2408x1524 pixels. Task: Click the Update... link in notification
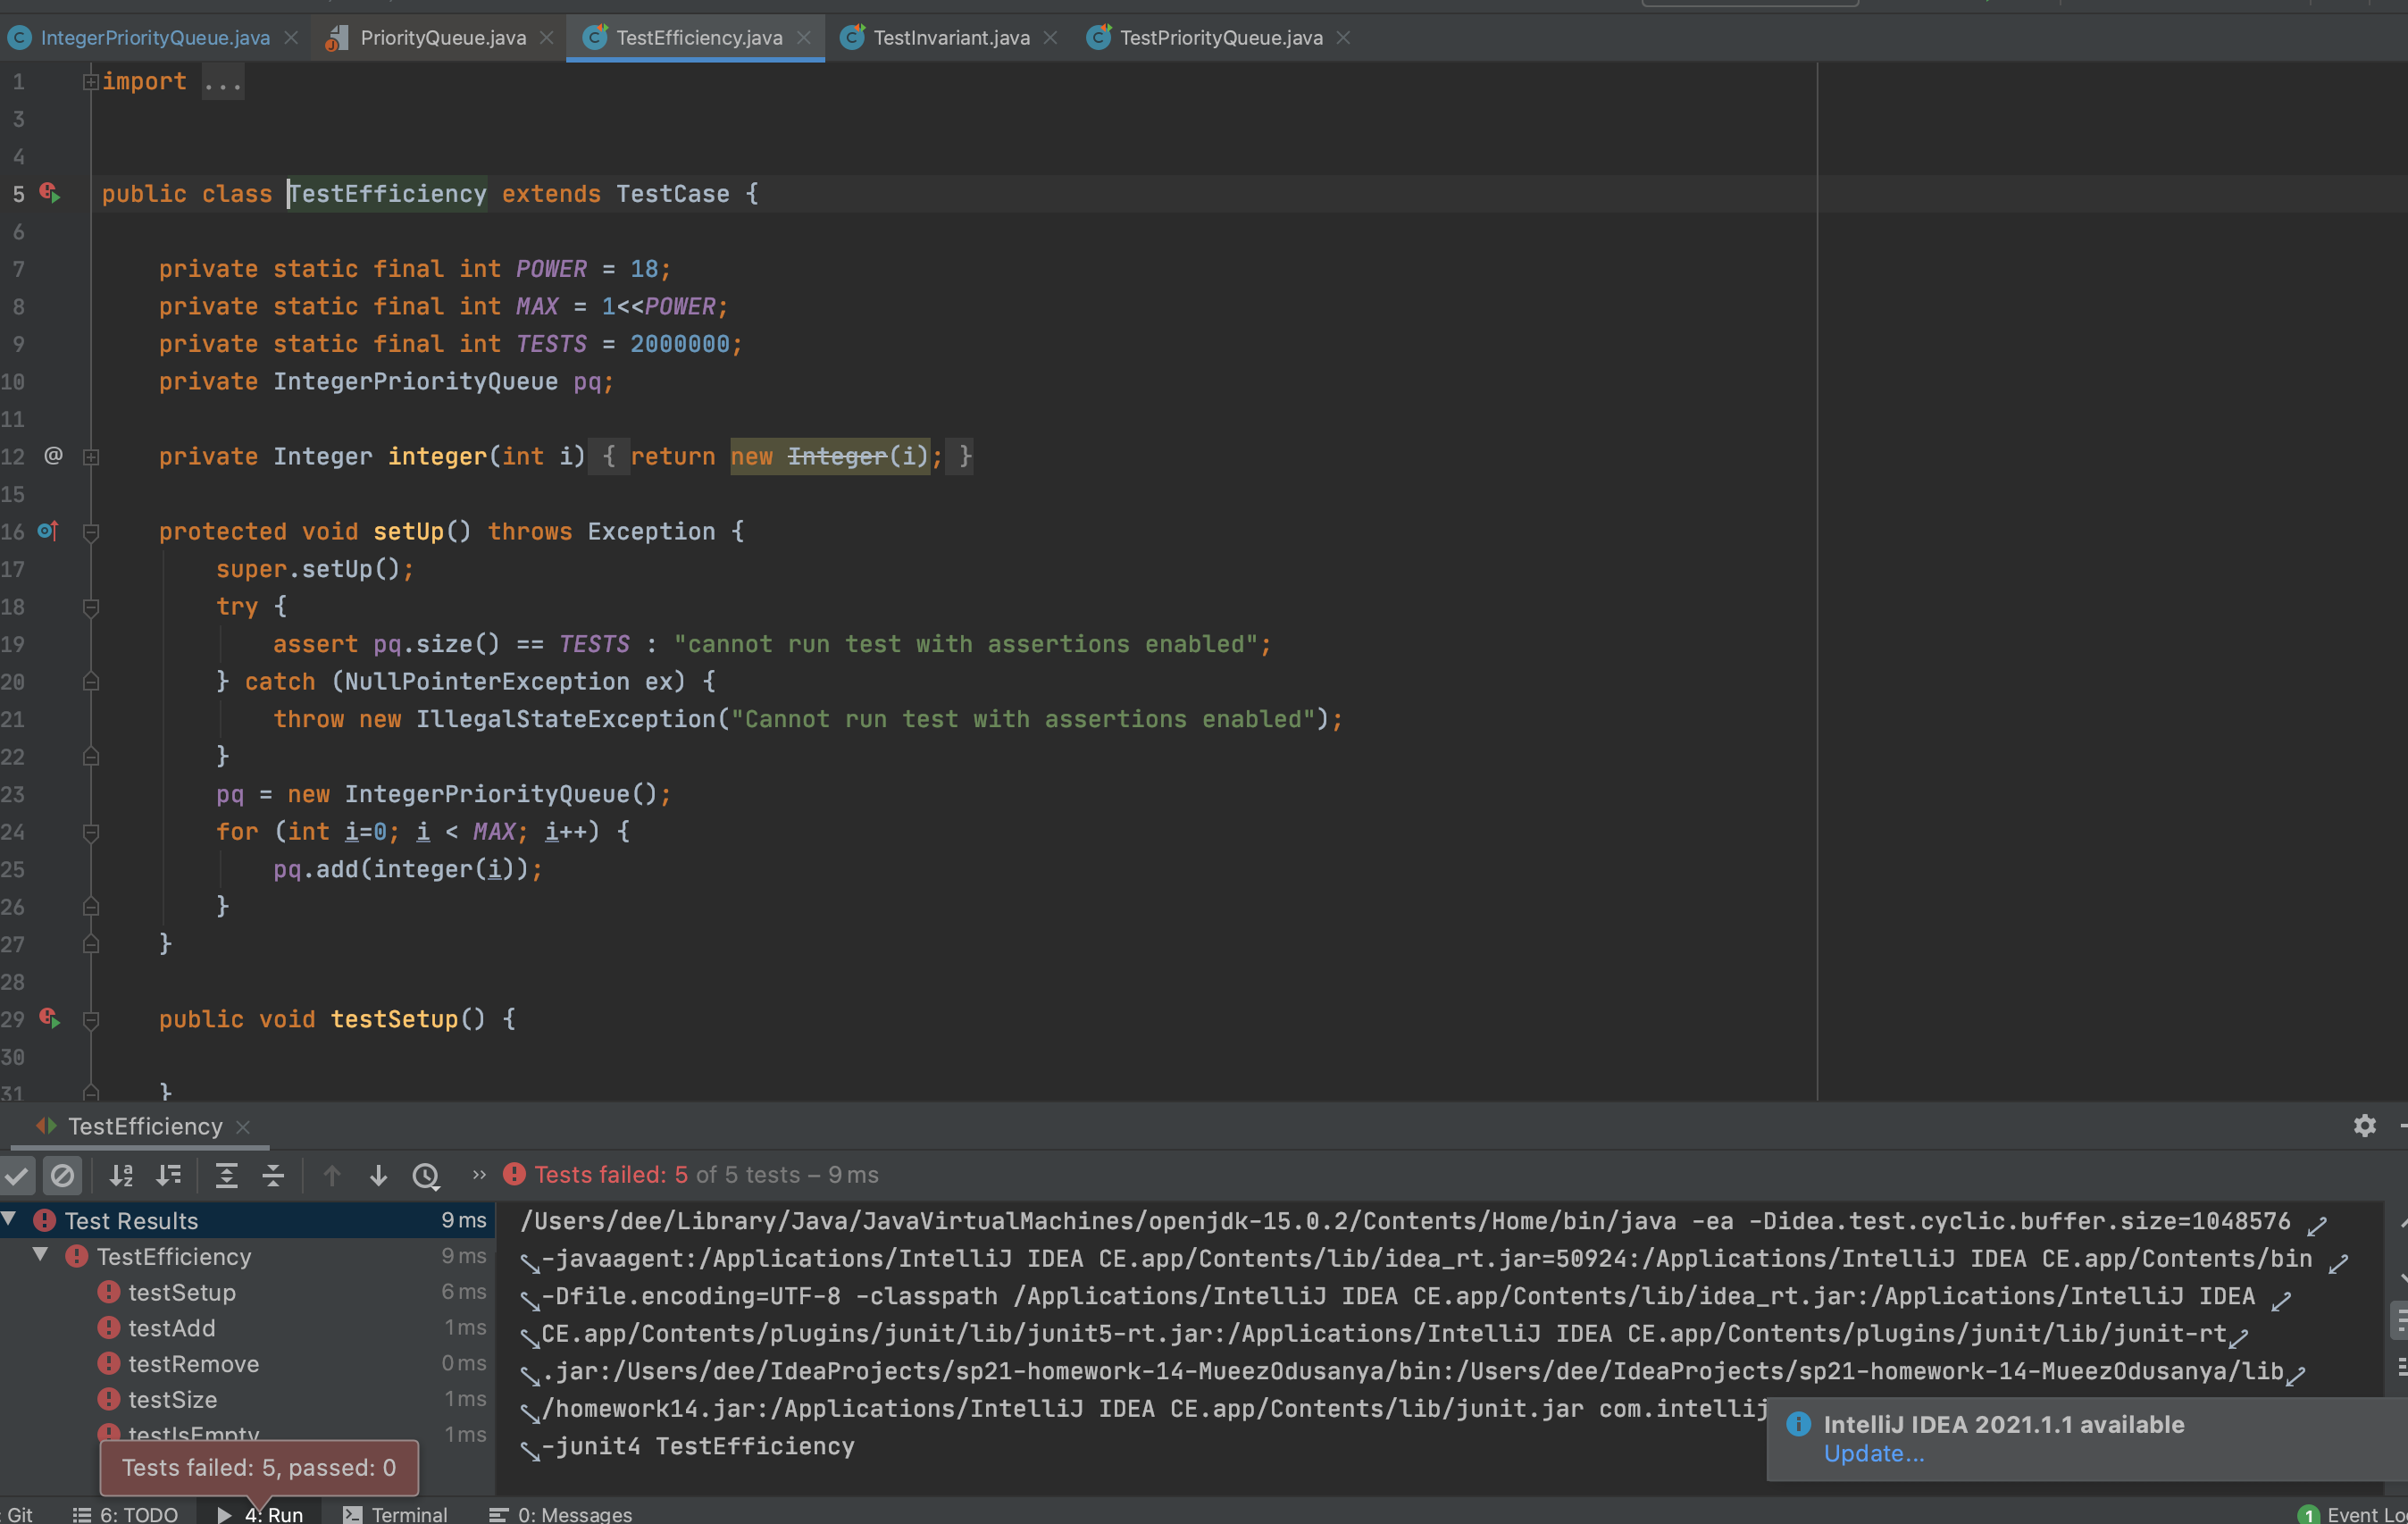1873,1454
